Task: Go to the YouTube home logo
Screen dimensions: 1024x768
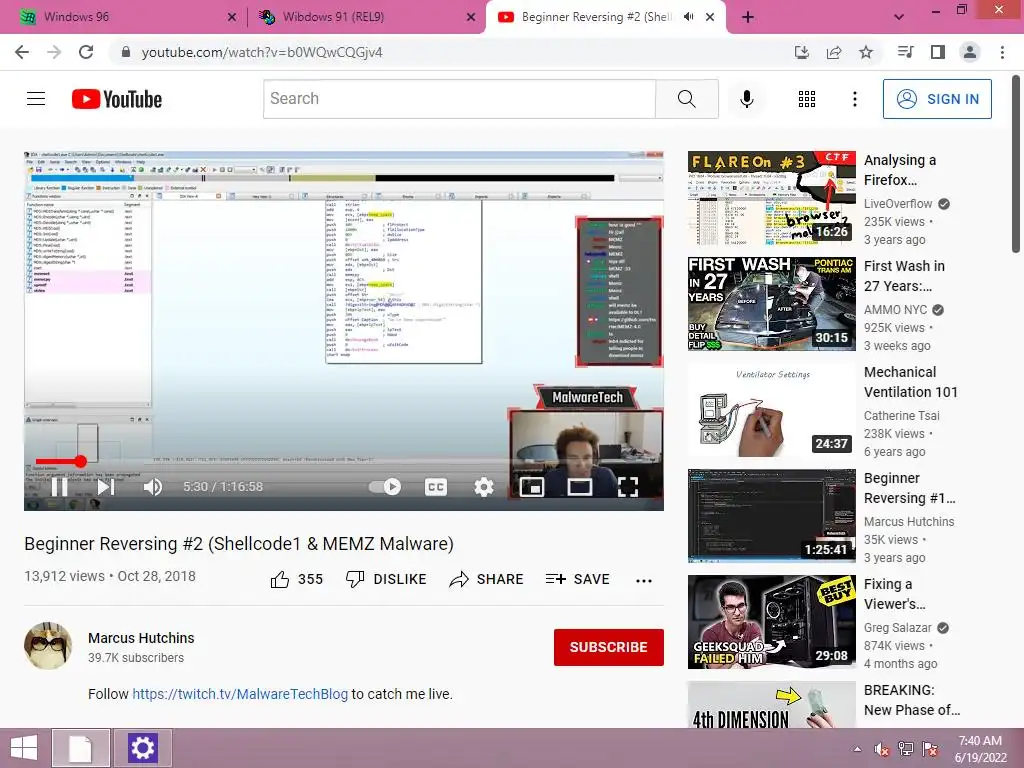Action: click(117, 99)
